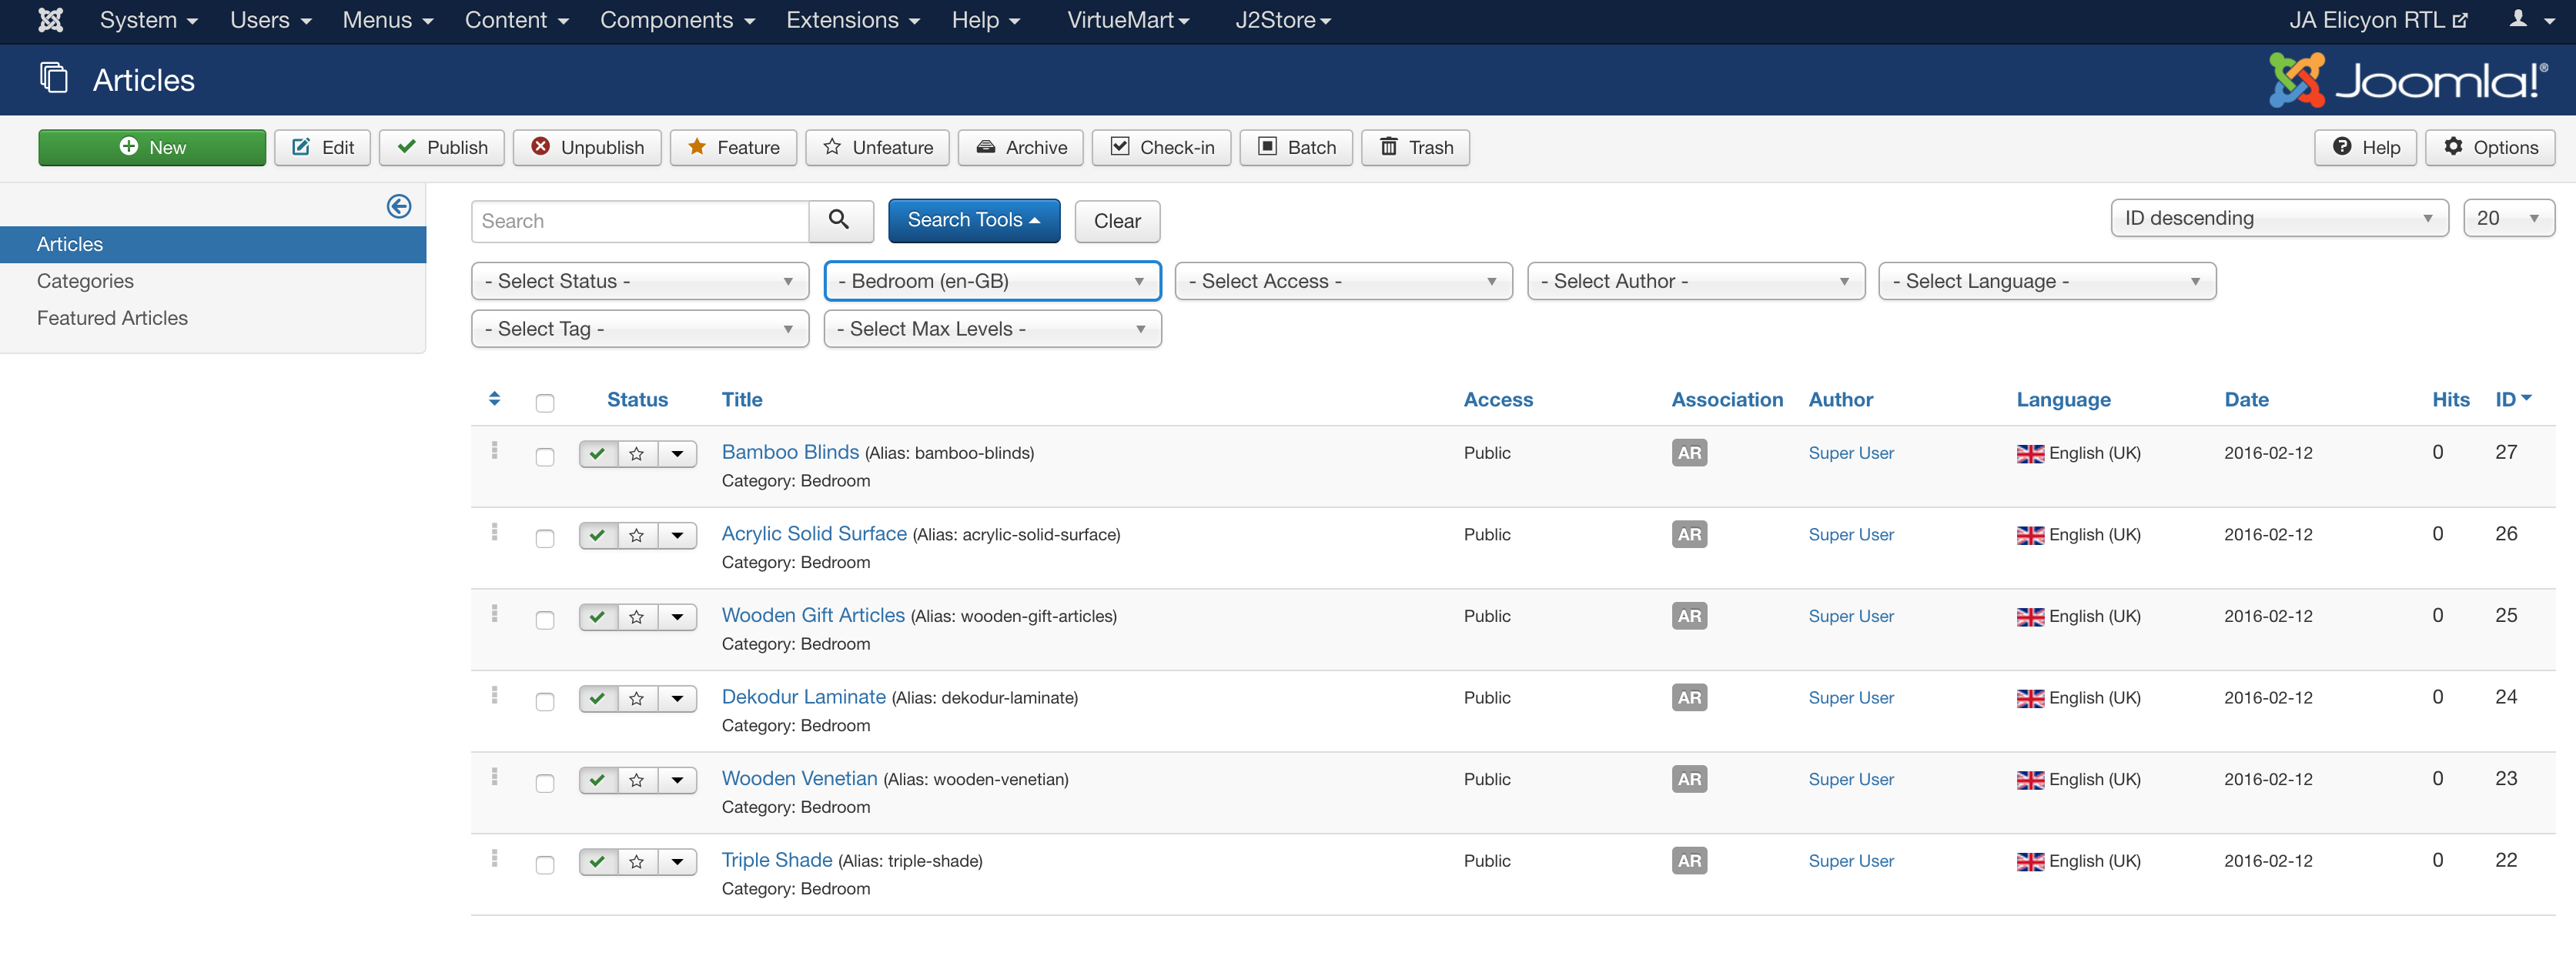Open the Triple Shade article link

pos(776,860)
